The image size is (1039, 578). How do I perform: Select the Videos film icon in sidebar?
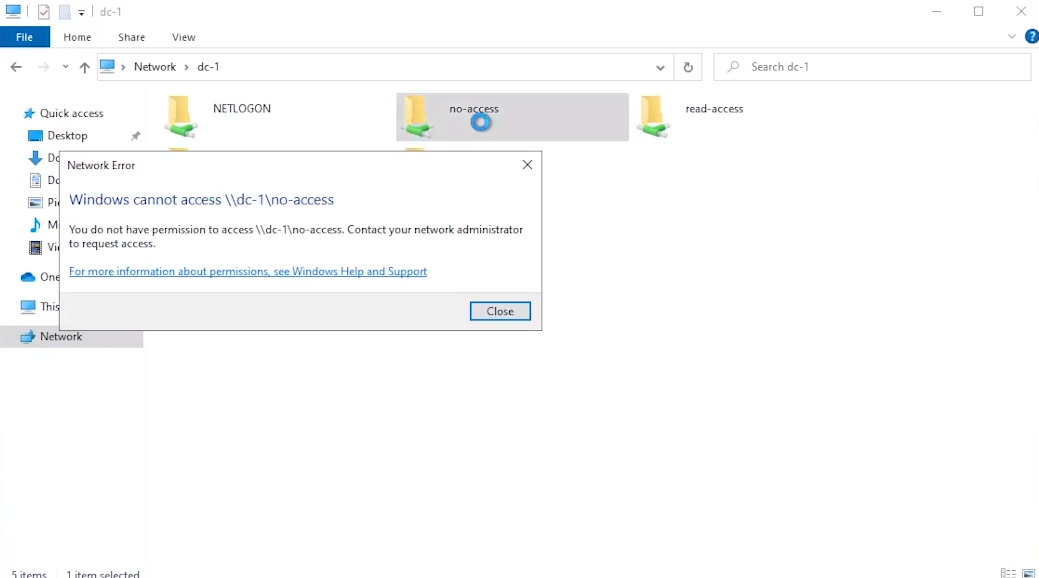[35, 247]
